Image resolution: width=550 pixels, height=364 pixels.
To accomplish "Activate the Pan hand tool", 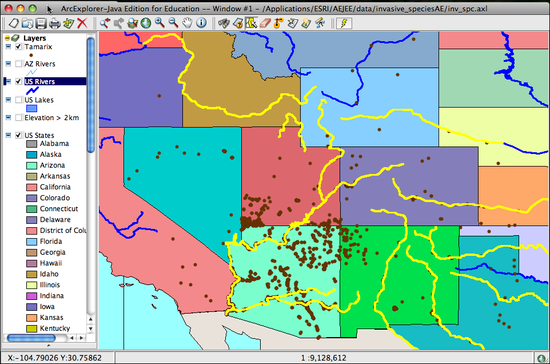I will 187,23.
